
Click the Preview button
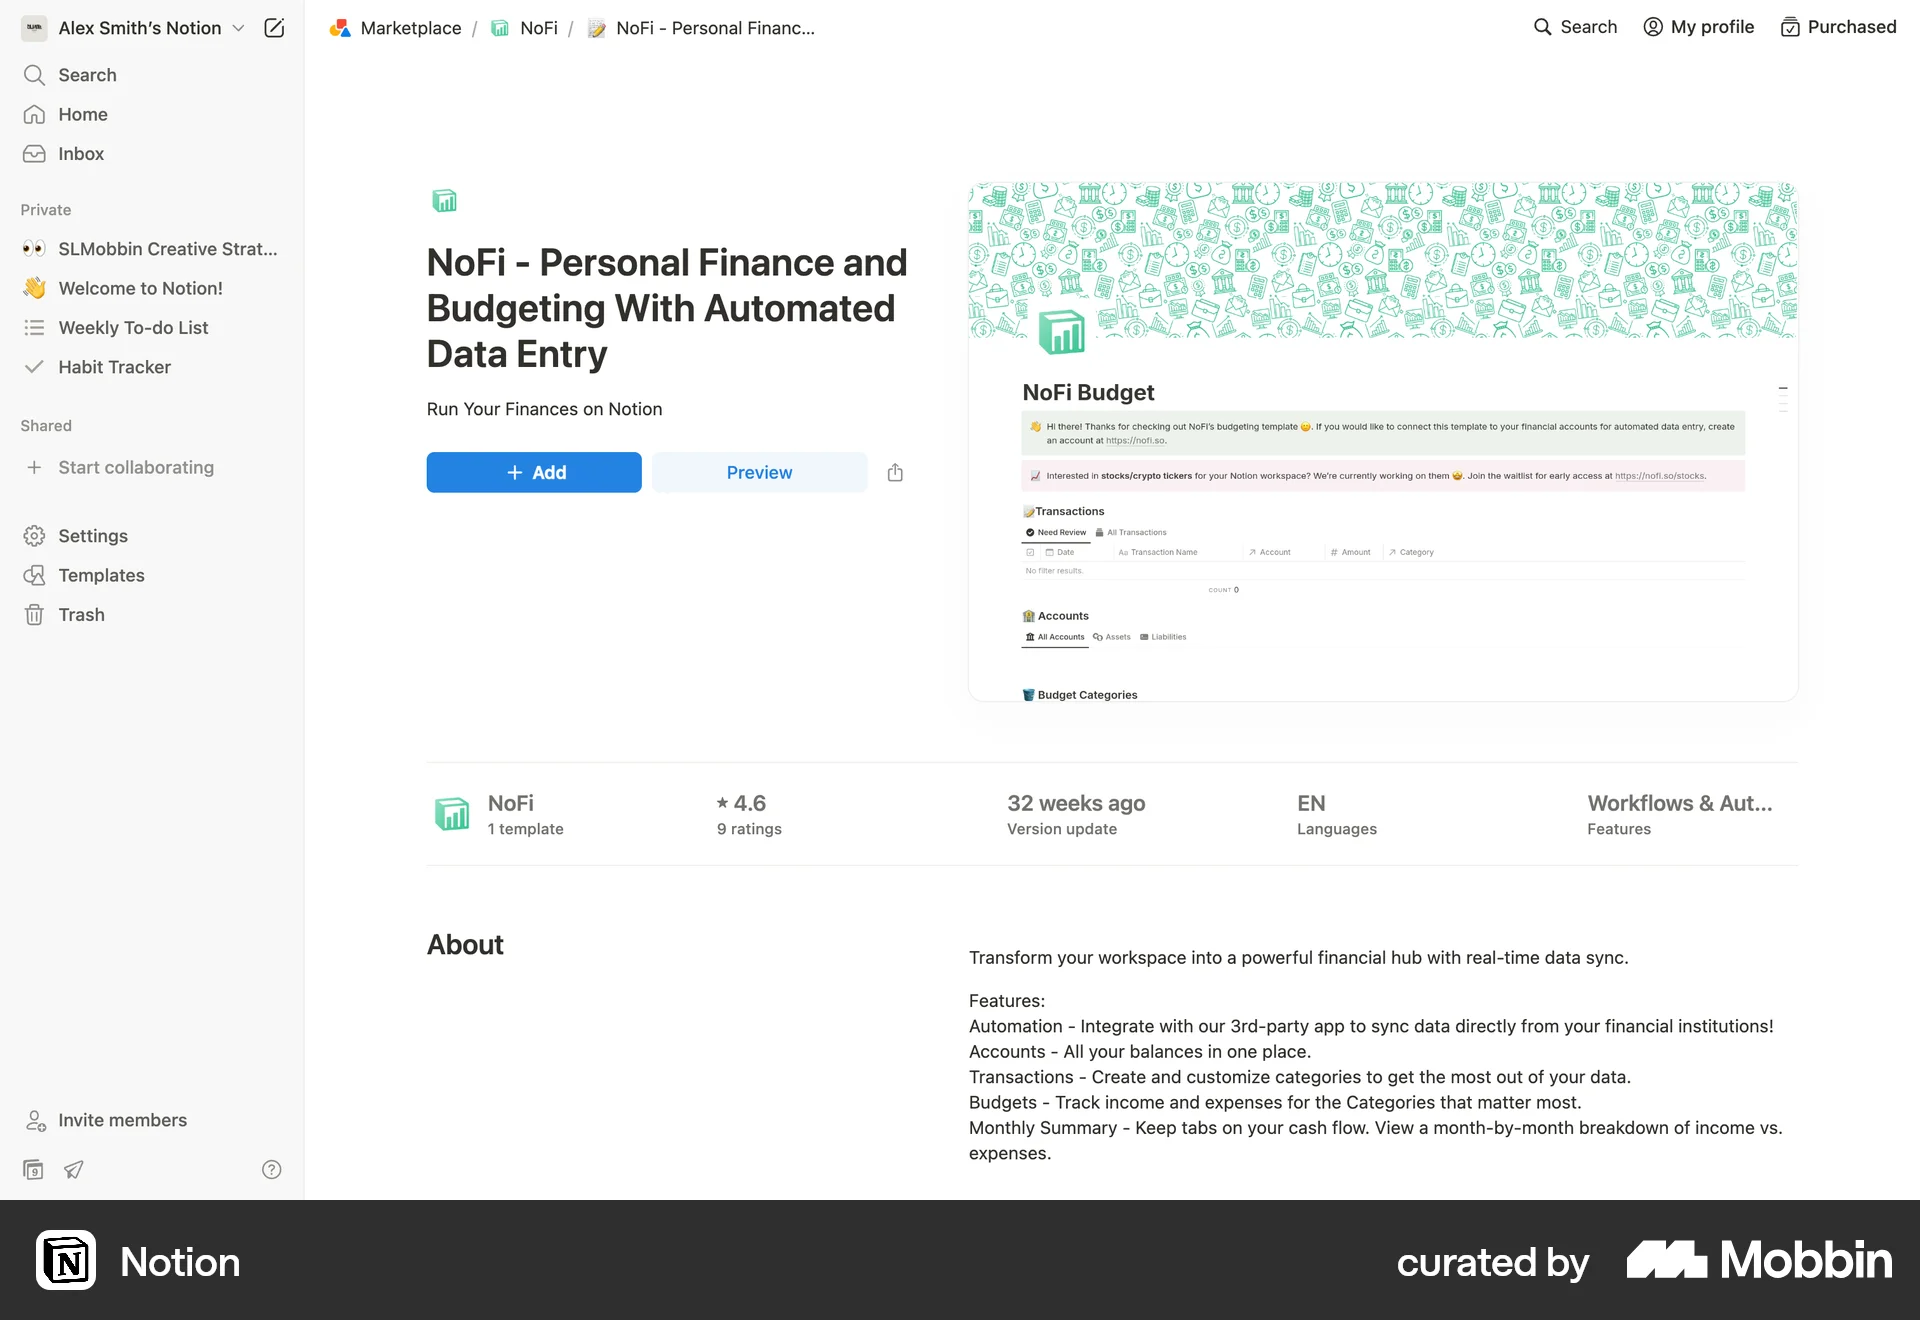click(x=759, y=473)
